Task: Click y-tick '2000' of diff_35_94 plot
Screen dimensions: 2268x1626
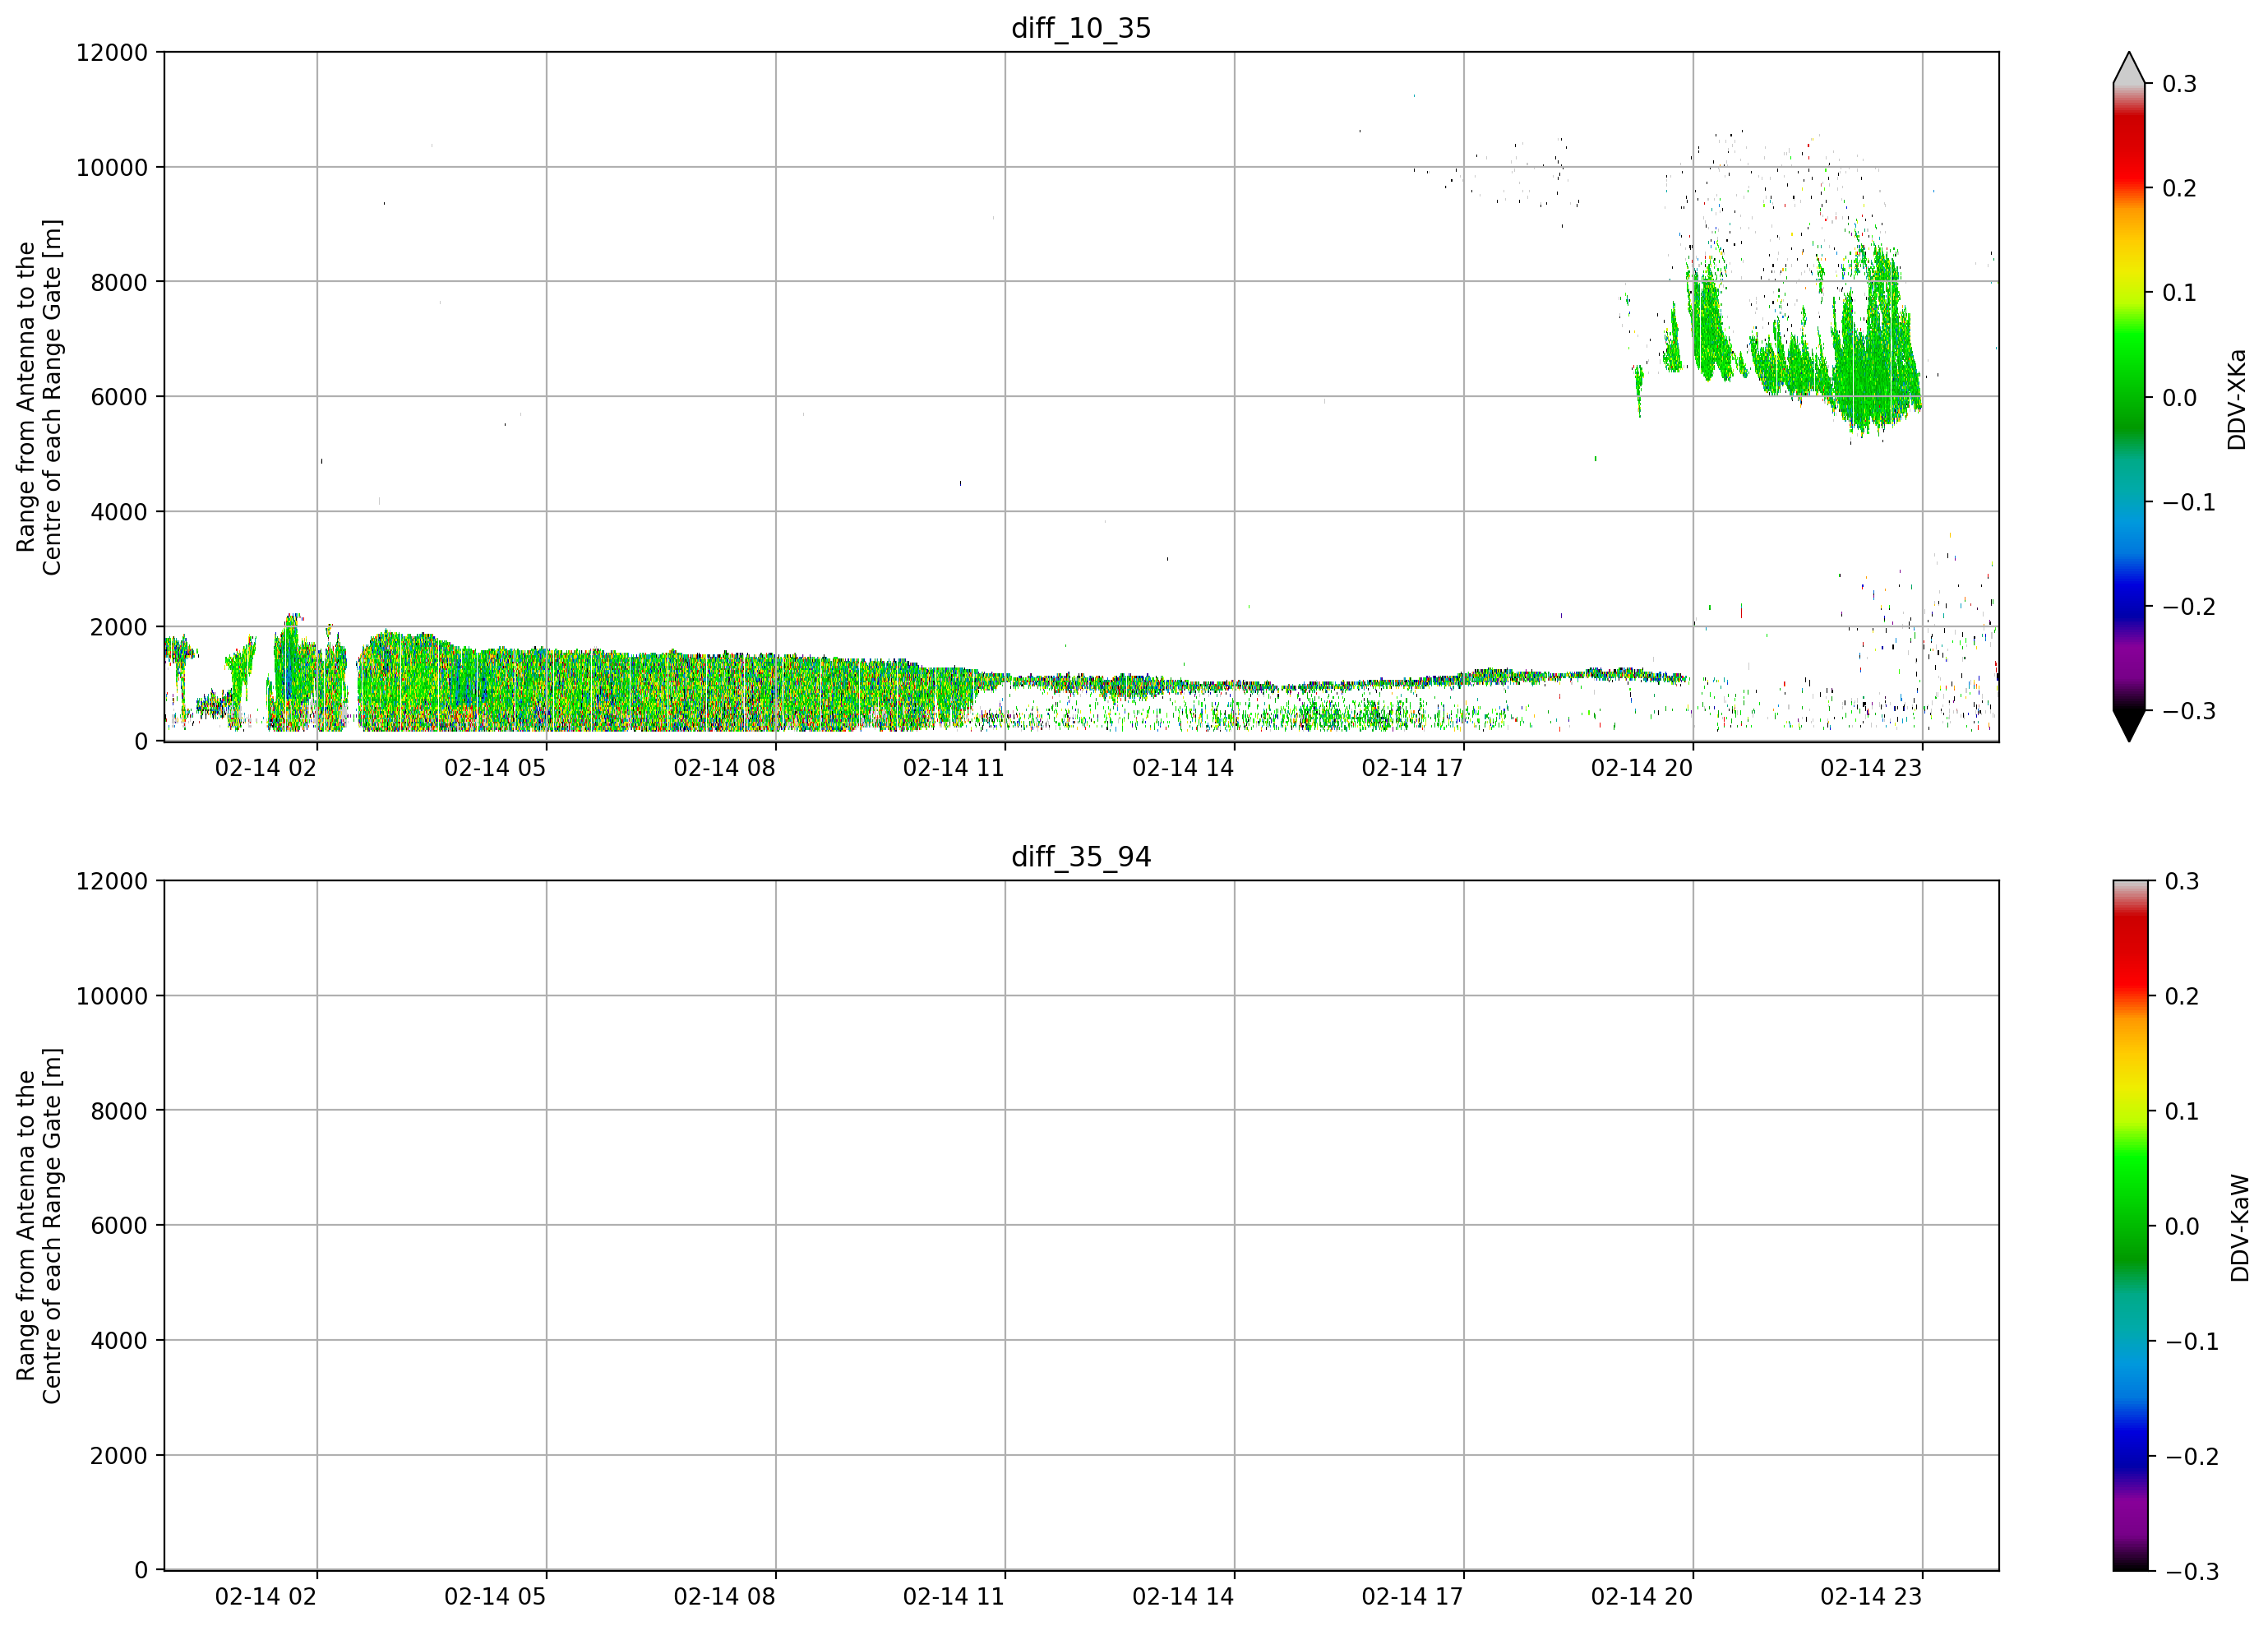Action: coord(119,1456)
